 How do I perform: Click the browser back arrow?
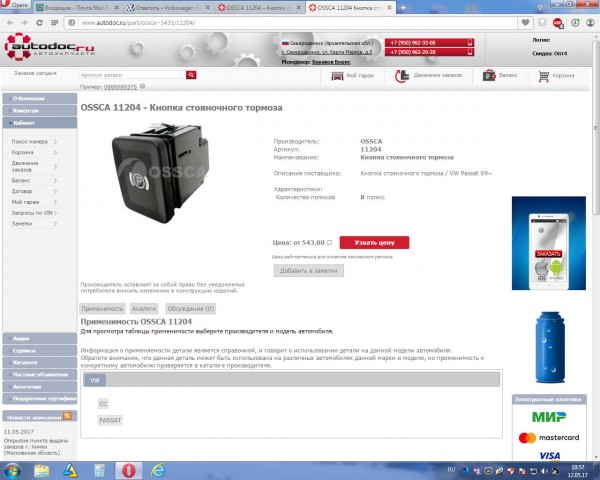(x=10, y=23)
